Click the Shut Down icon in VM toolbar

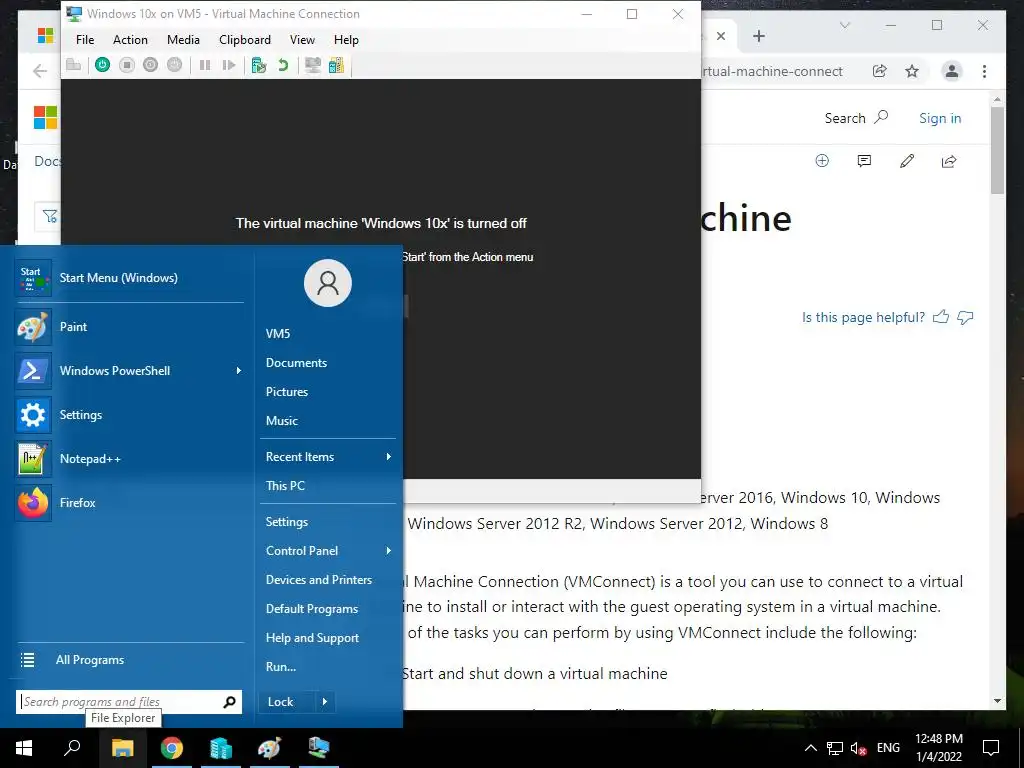pos(151,65)
